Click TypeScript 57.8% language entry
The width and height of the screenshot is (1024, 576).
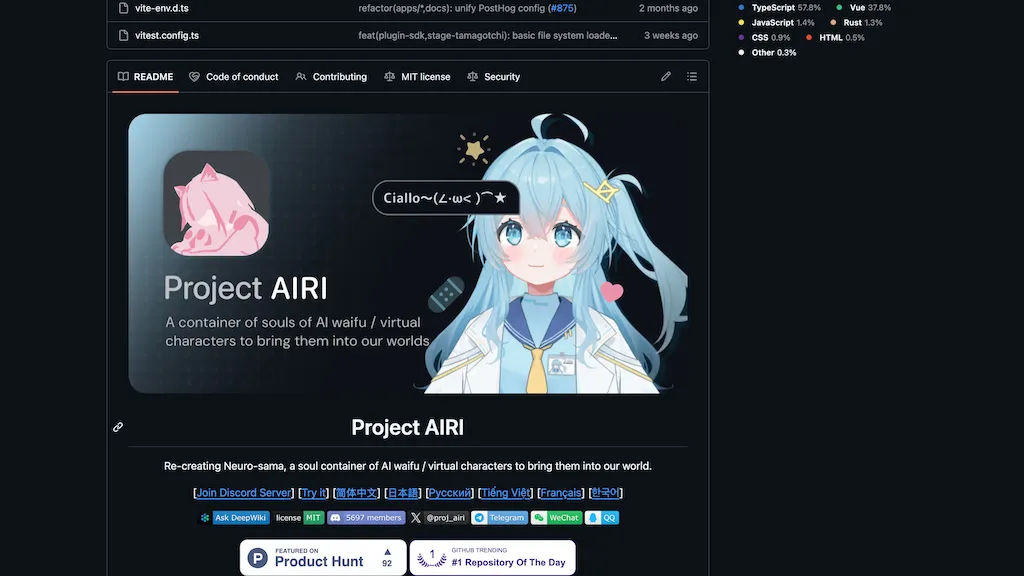pyautogui.click(x=779, y=8)
